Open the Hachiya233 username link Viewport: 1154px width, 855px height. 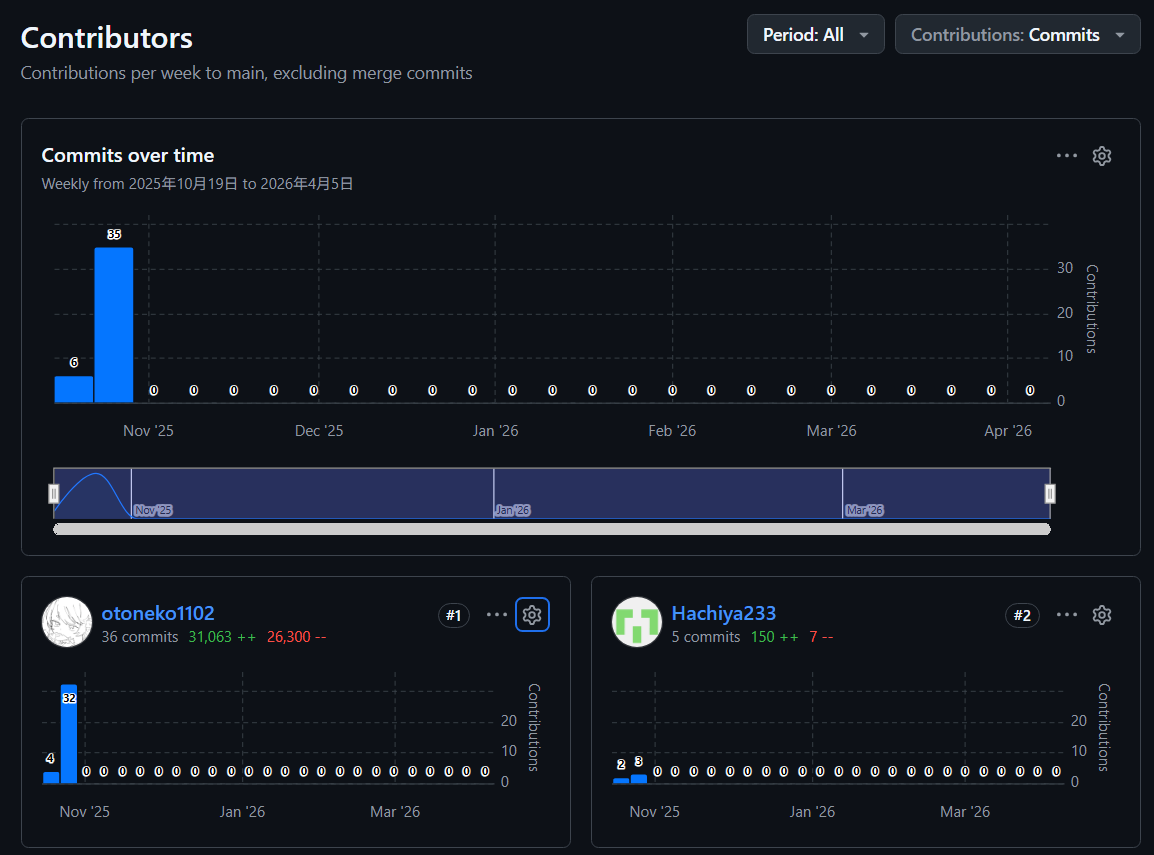[724, 613]
